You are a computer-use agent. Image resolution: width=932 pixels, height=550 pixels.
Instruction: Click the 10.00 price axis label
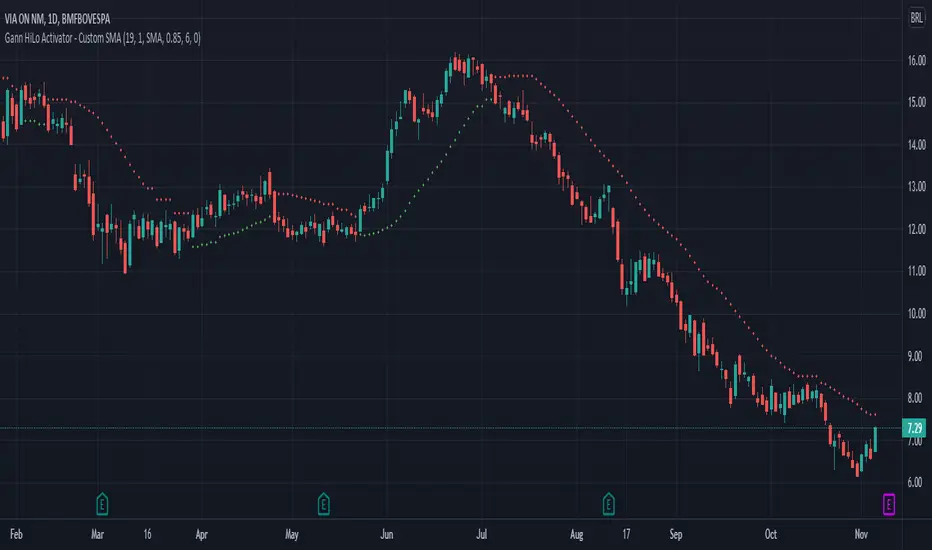[x=917, y=313]
